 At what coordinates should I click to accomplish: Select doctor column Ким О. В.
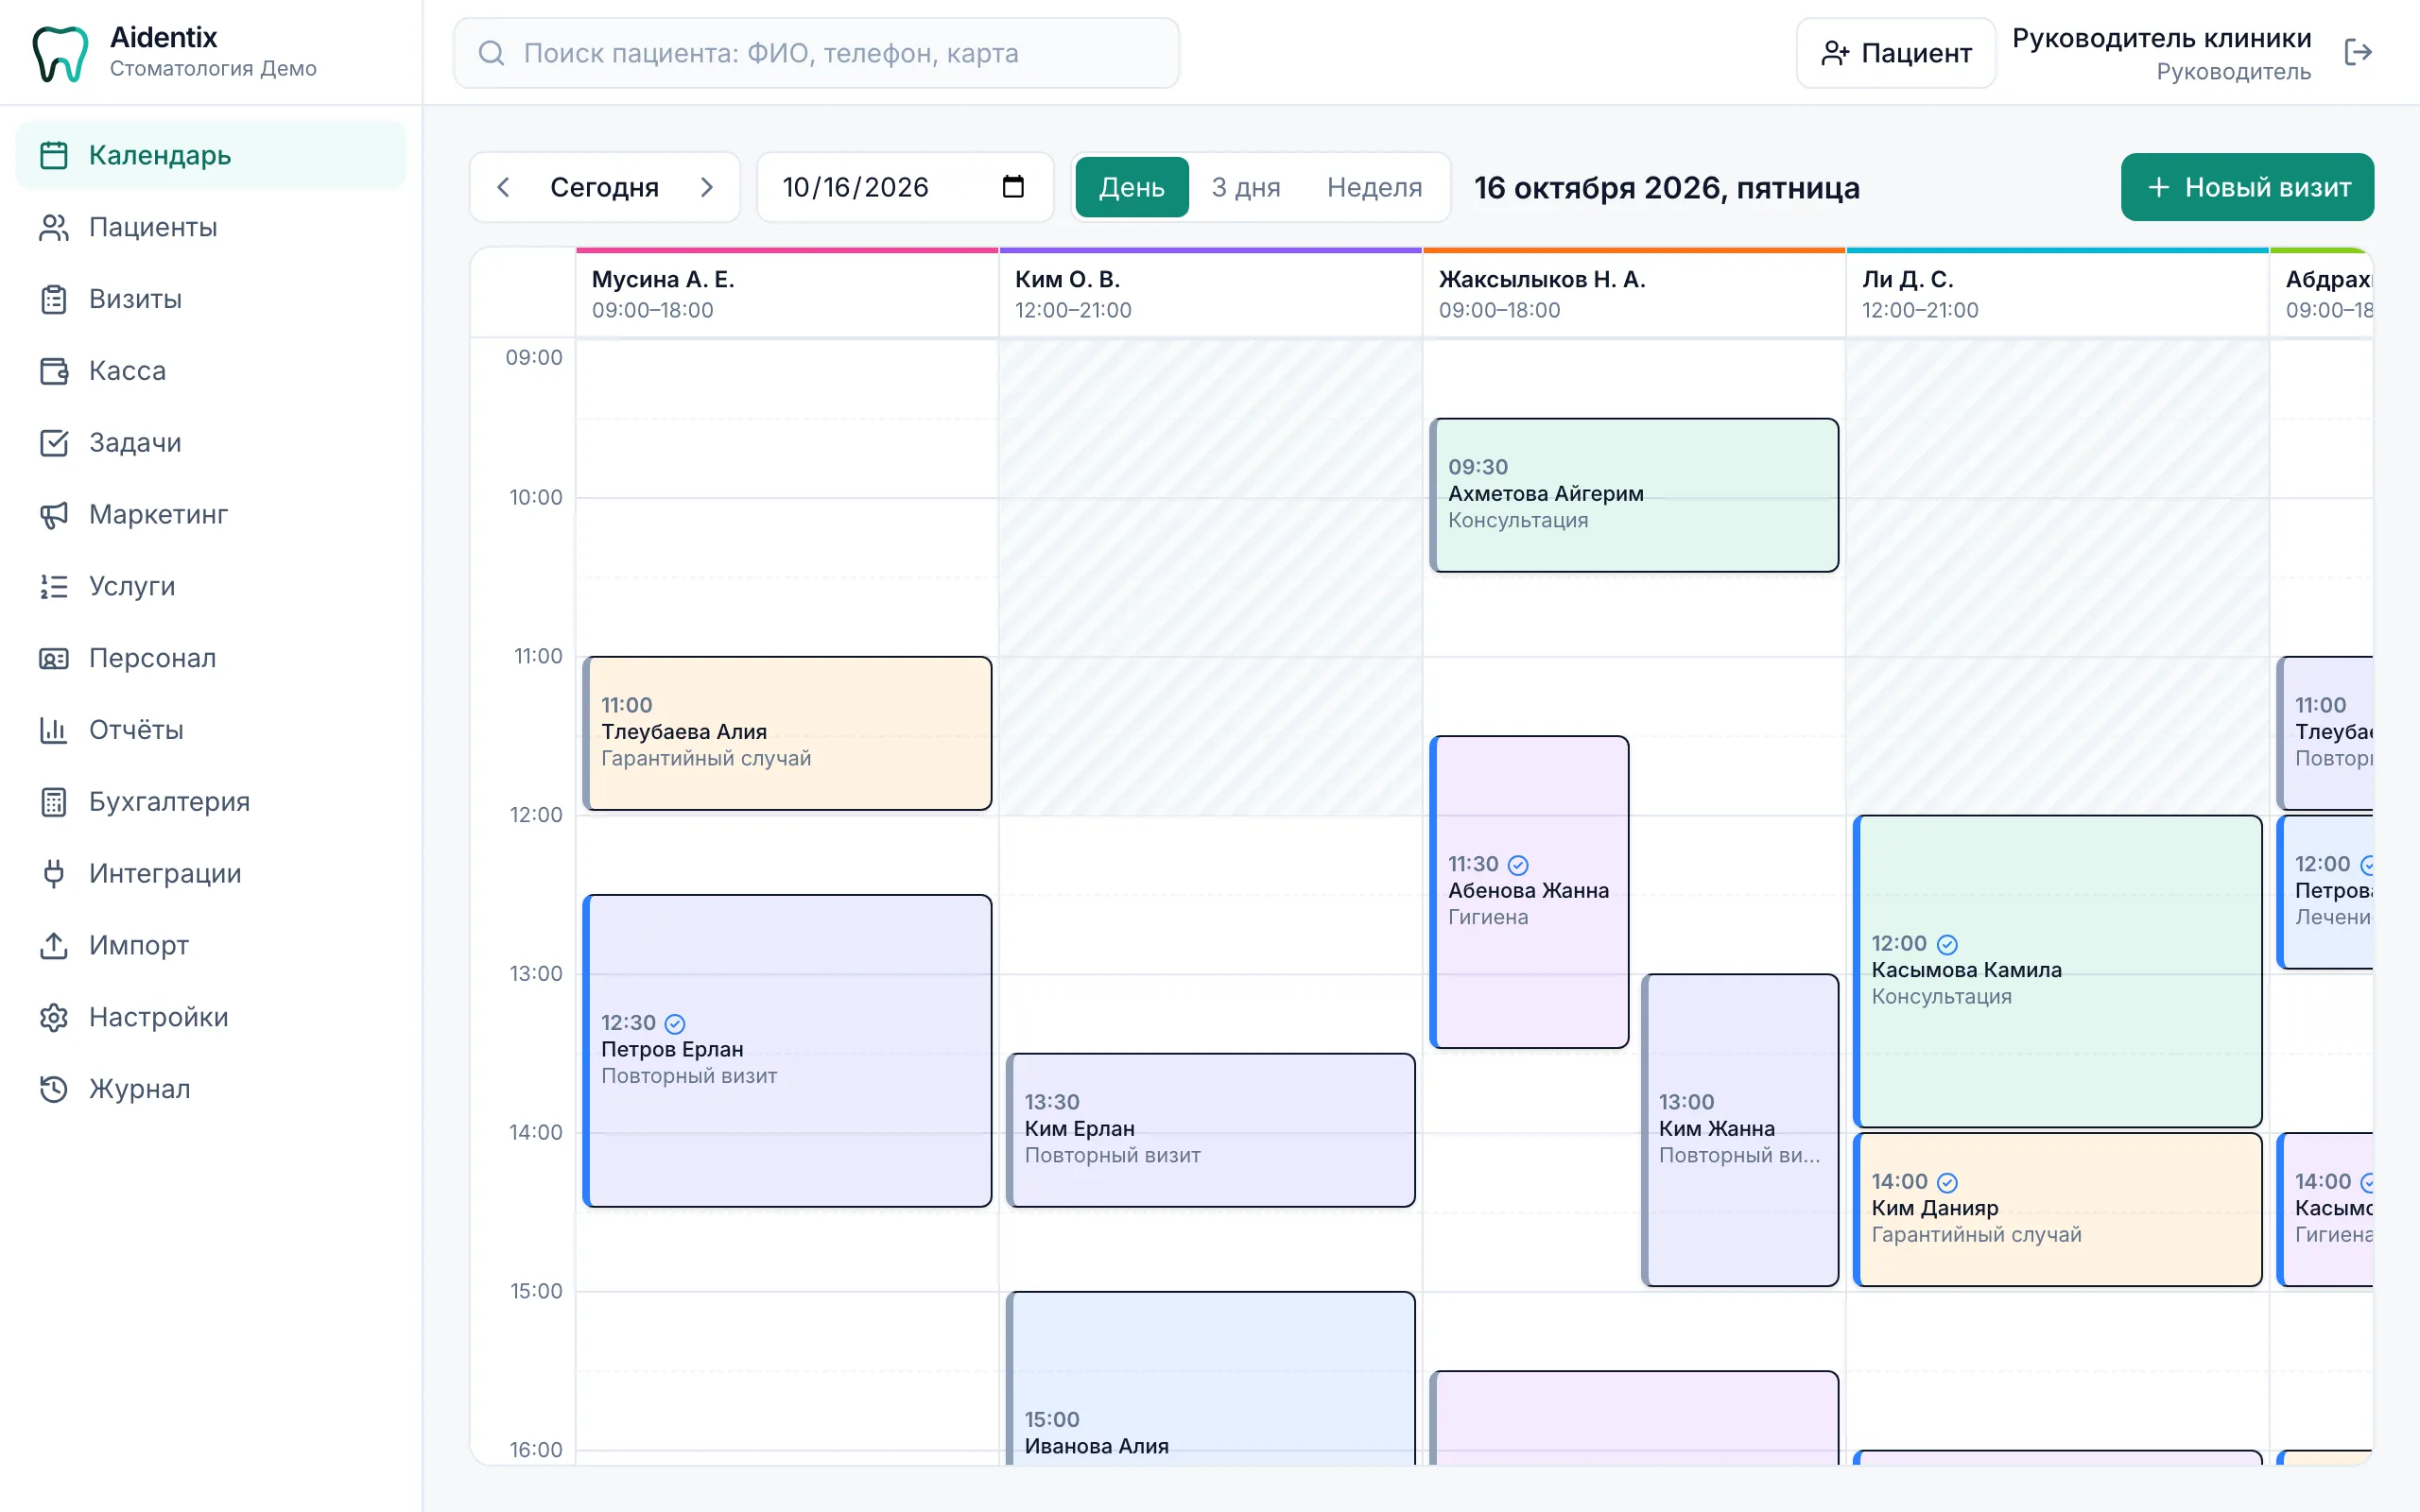pos(1210,294)
